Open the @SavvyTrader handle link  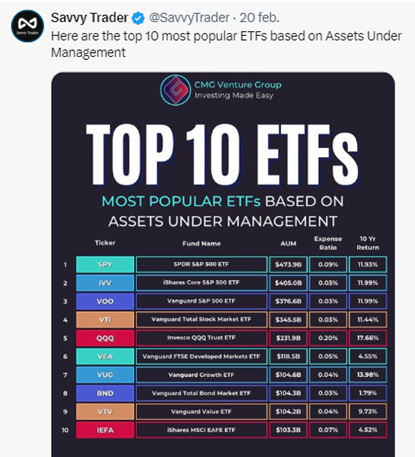pyautogui.click(x=189, y=18)
